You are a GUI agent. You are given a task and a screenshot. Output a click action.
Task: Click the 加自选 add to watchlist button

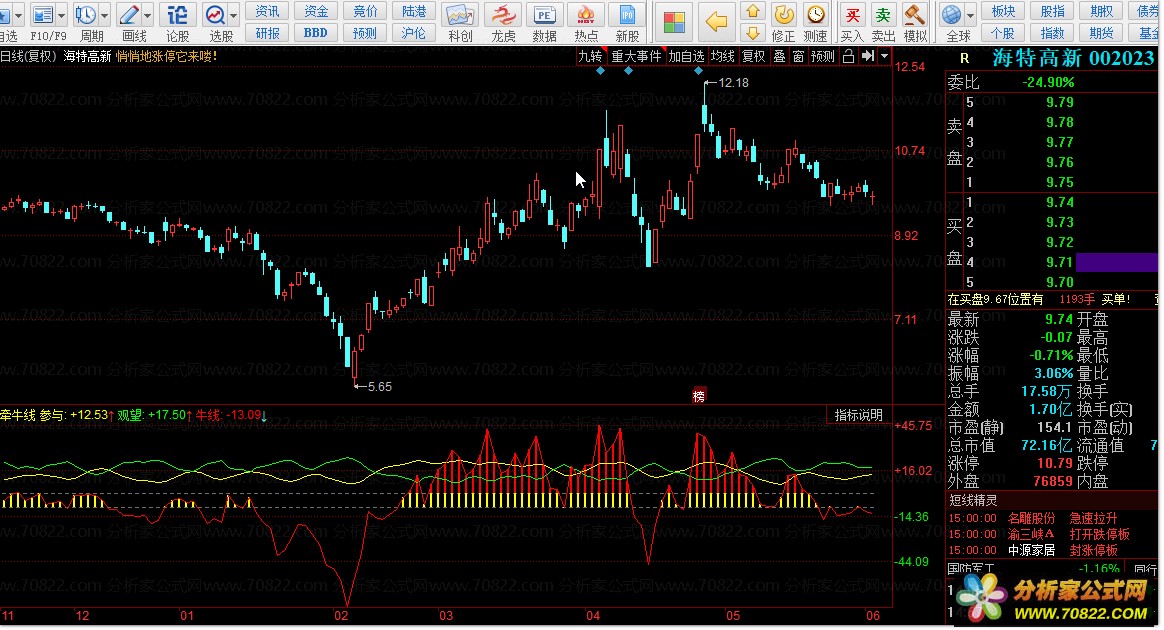click(686, 56)
